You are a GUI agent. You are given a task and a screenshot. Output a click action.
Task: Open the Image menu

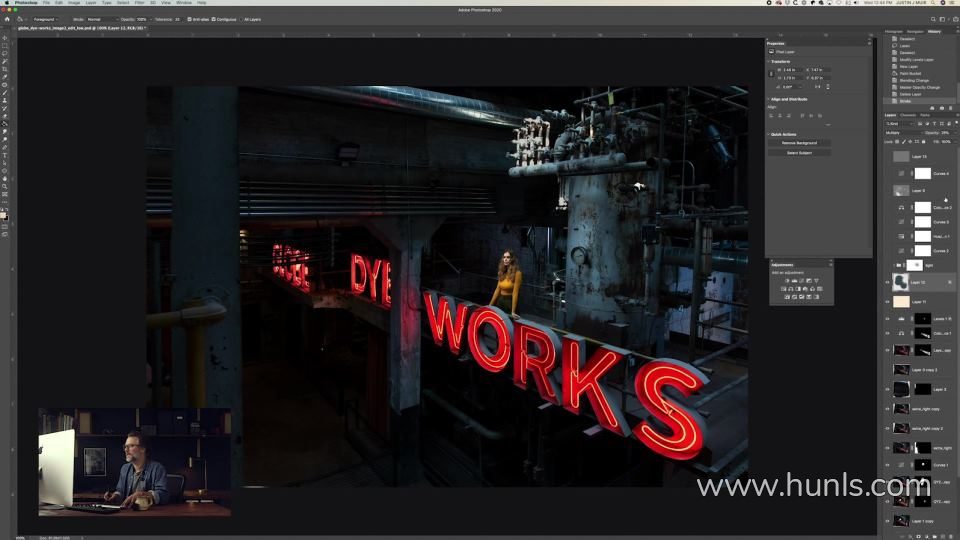pyautogui.click(x=74, y=2)
